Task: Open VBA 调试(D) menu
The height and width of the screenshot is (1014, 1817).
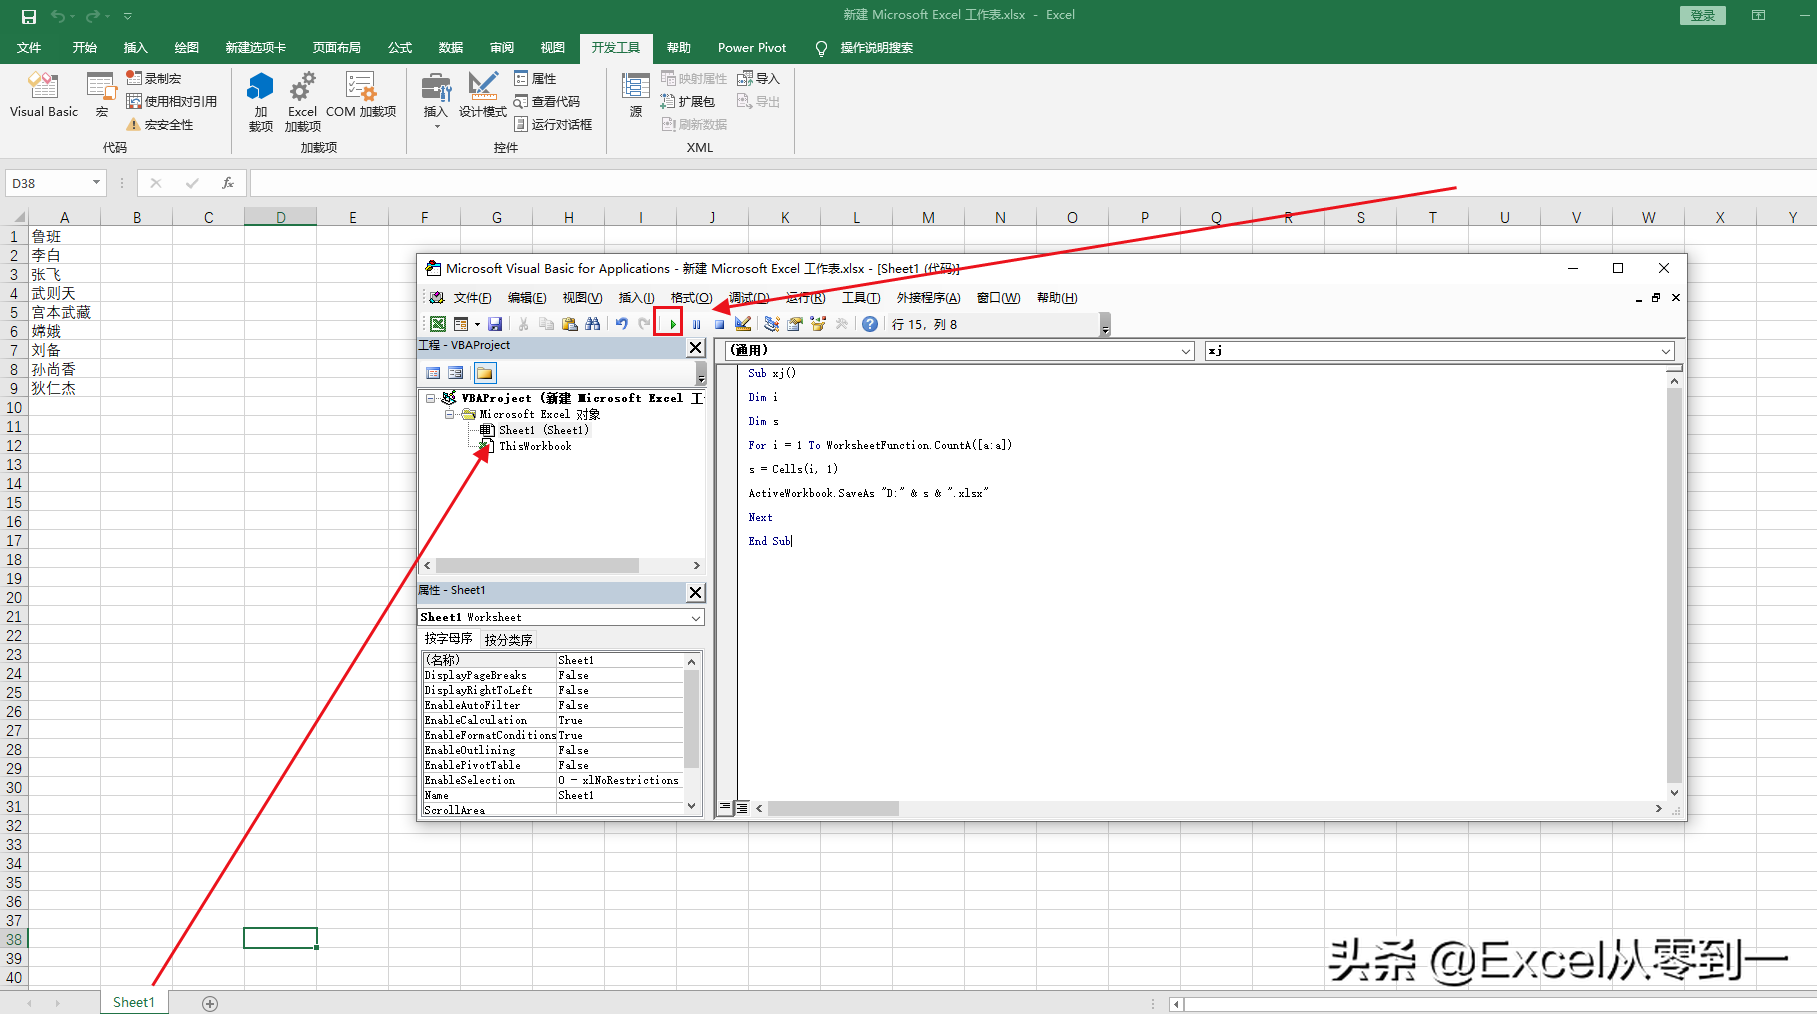Action: tap(749, 297)
